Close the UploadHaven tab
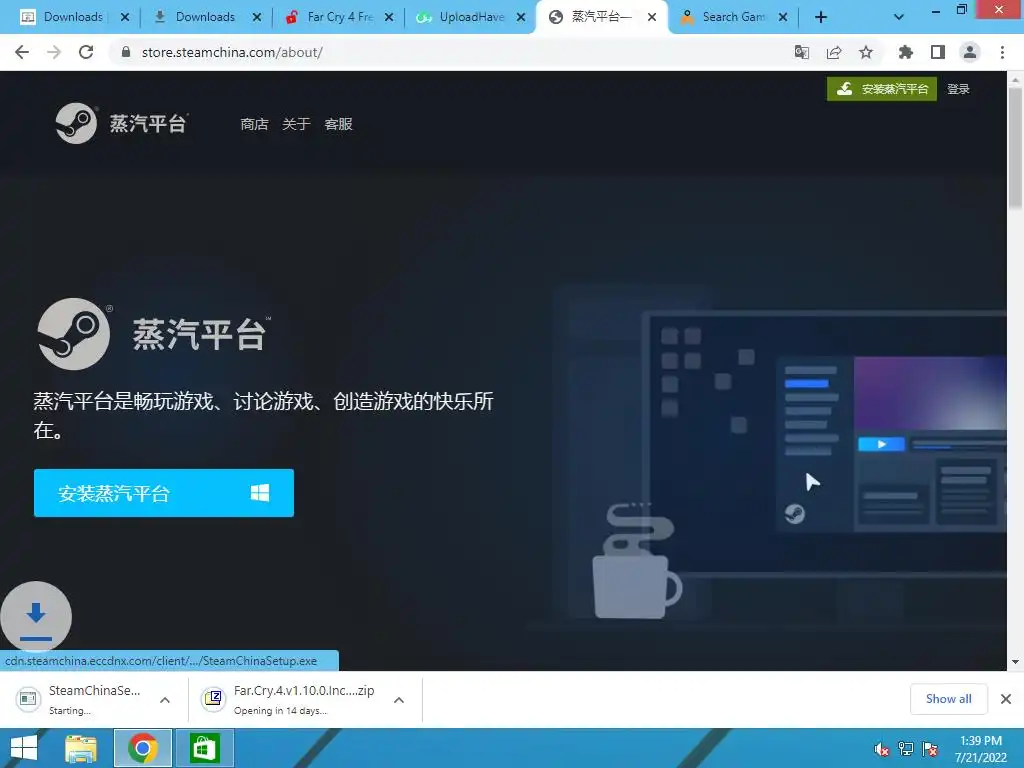The width and height of the screenshot is (1024, 768). point(520,18)
